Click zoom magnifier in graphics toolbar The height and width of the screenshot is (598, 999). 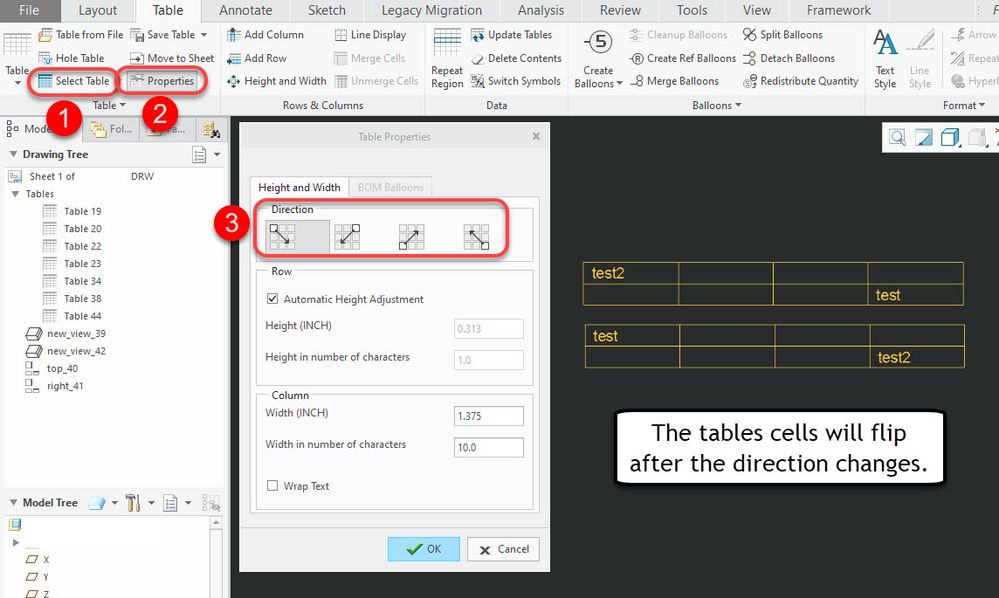point(898,137)
